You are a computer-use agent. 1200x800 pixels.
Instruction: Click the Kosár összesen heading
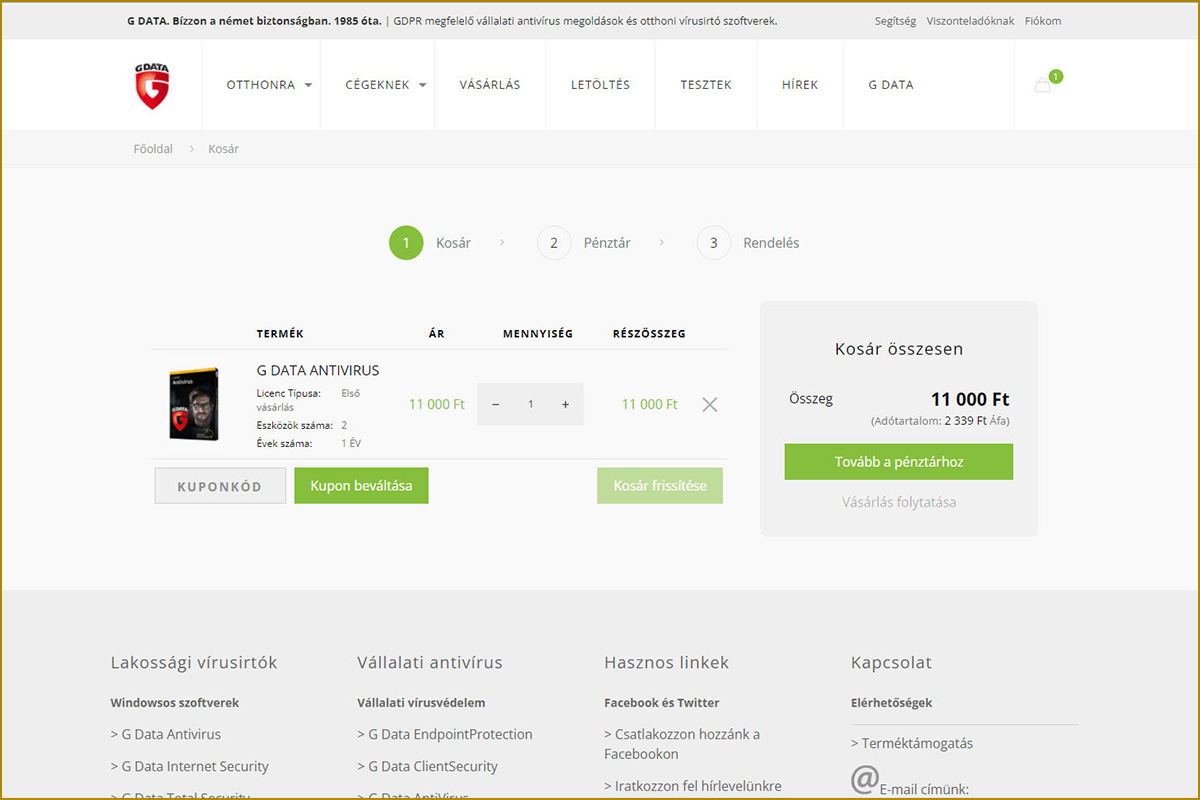click(899, 349)
